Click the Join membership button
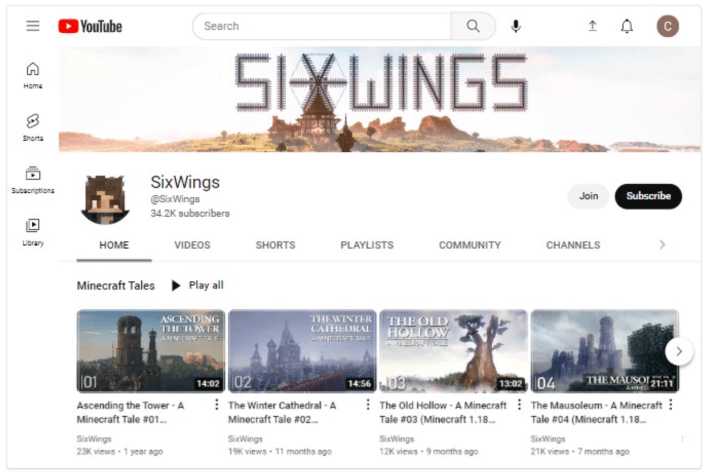Screen dimensions: 708x475 click(x=588, y=196)
